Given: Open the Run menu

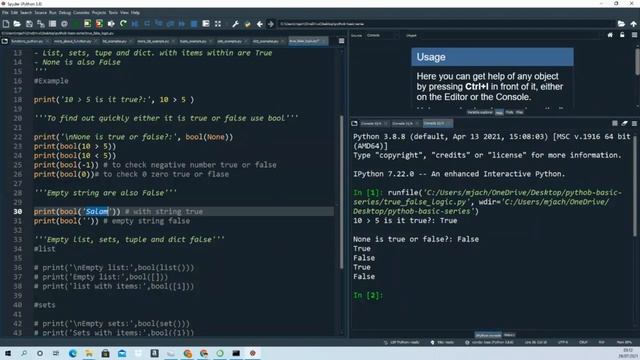Looking at the screenshot, I should tap(53, 13).
